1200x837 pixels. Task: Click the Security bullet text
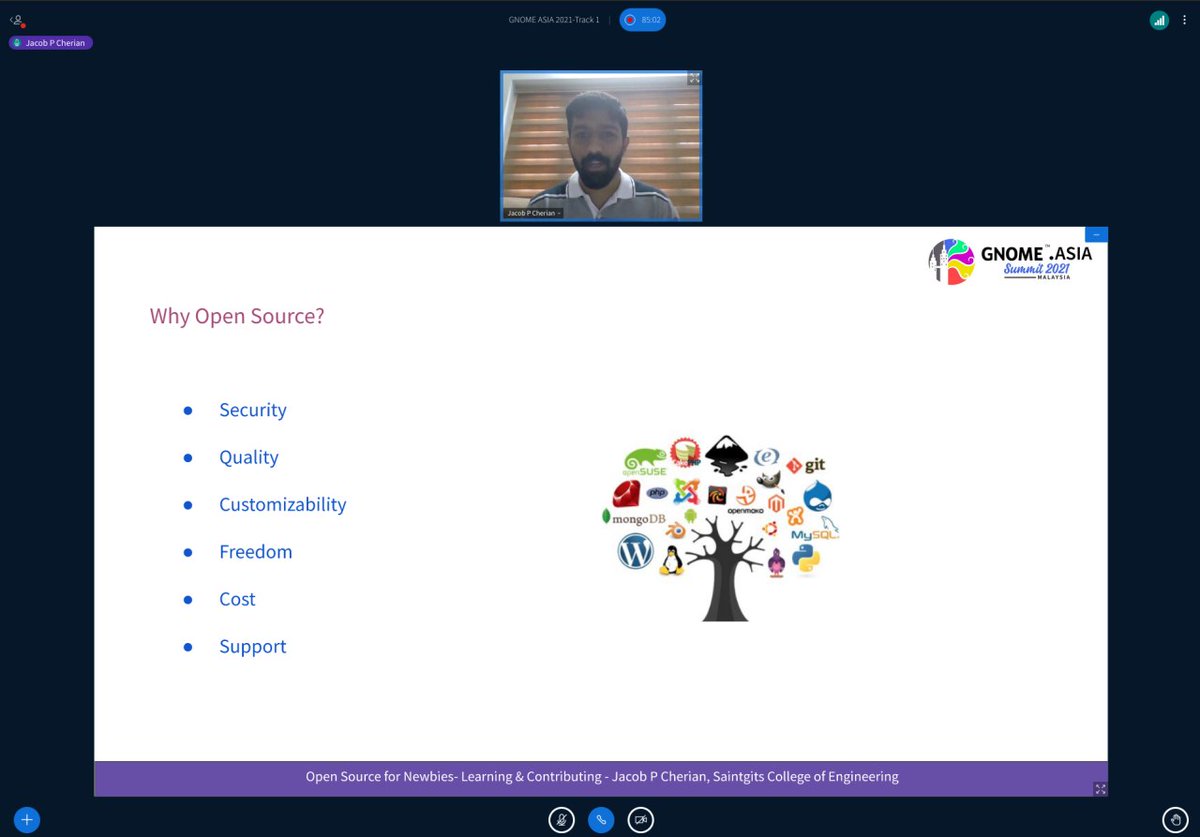pos(253,410)
